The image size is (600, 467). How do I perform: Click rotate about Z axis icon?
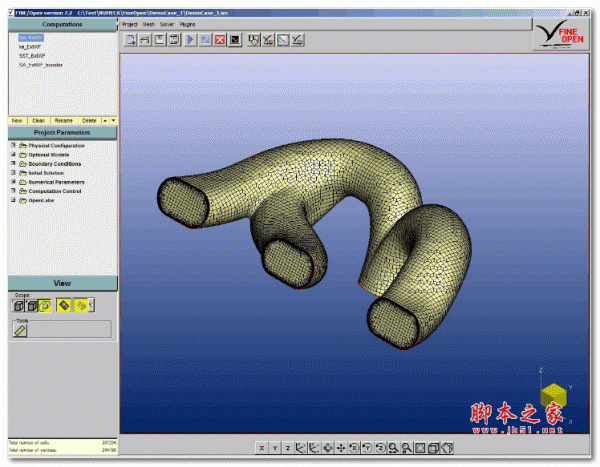pyautogui.click(x=380, y=447)
